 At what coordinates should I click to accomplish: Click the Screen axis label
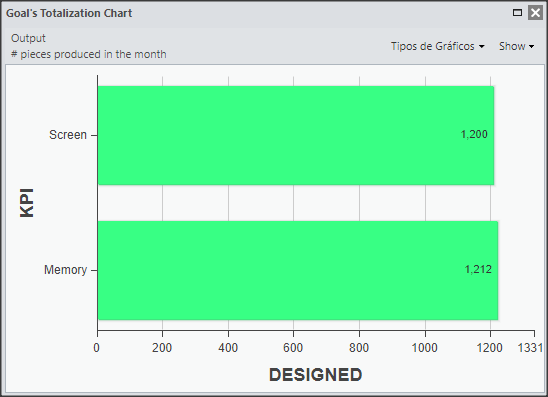[x=68, y=135]
